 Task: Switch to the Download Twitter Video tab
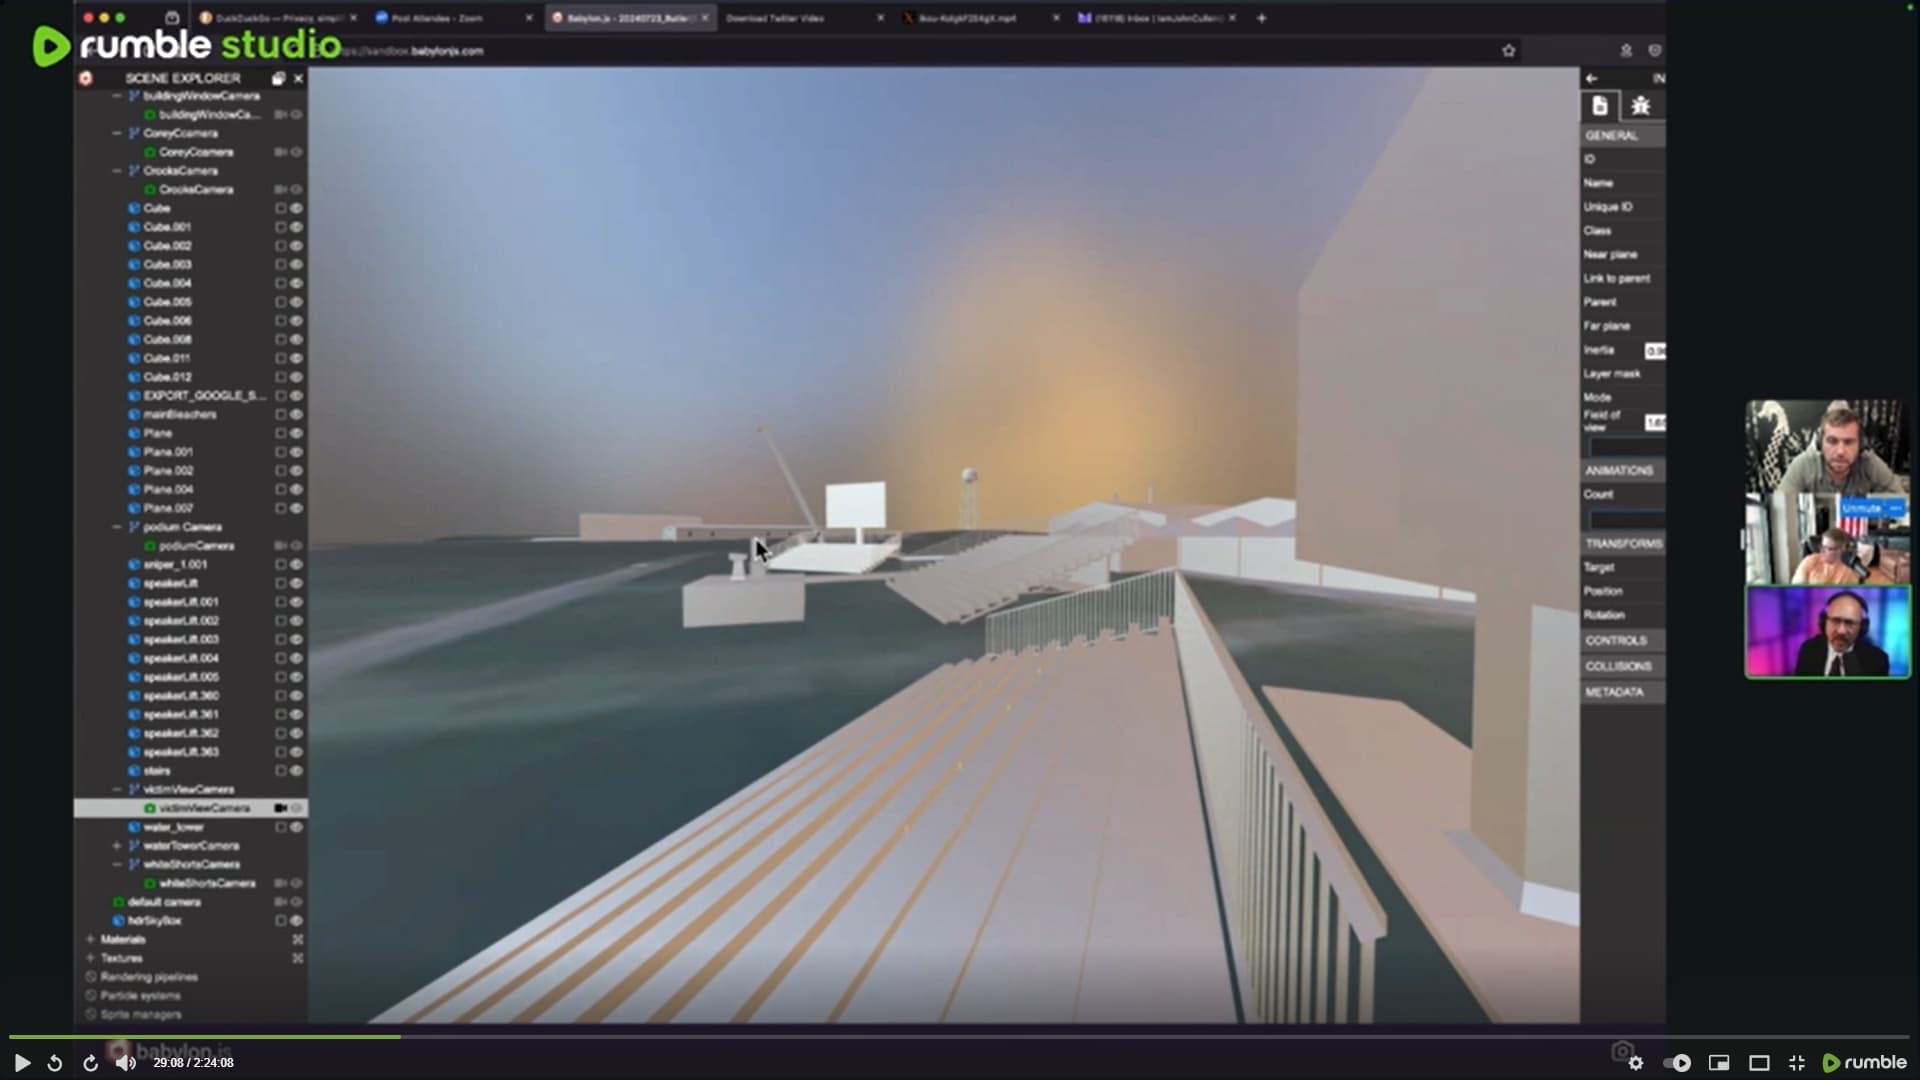(x=803, y=18)
